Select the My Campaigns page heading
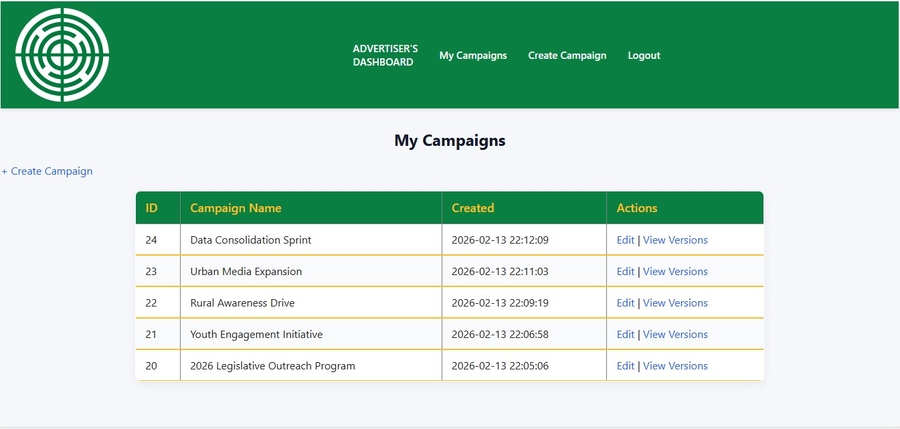The image size is (900, 429). coord(450,141)
